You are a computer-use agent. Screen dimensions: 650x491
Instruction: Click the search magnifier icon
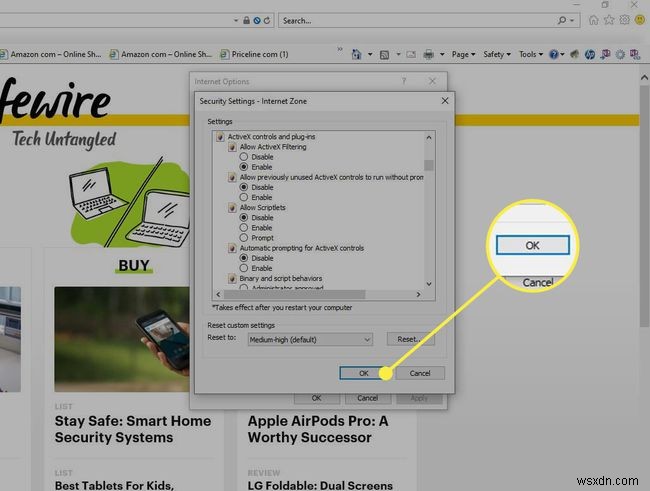coord(562,20)
